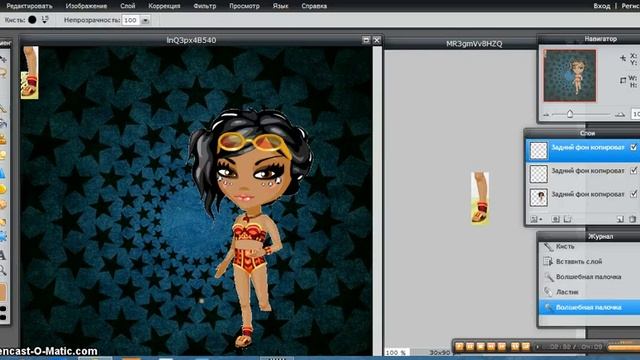Click the brush size indicator icon

(45, 19)
